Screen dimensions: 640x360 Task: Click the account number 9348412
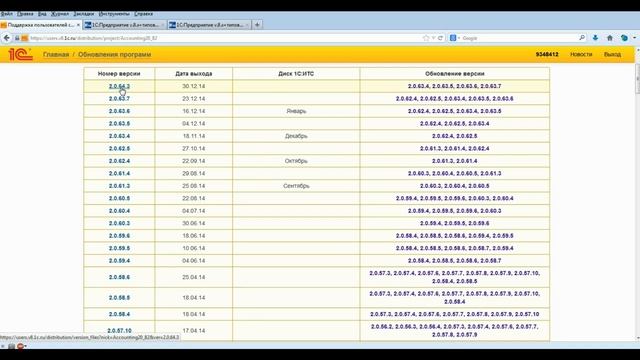pyautogui.click(x=547, y=54)
